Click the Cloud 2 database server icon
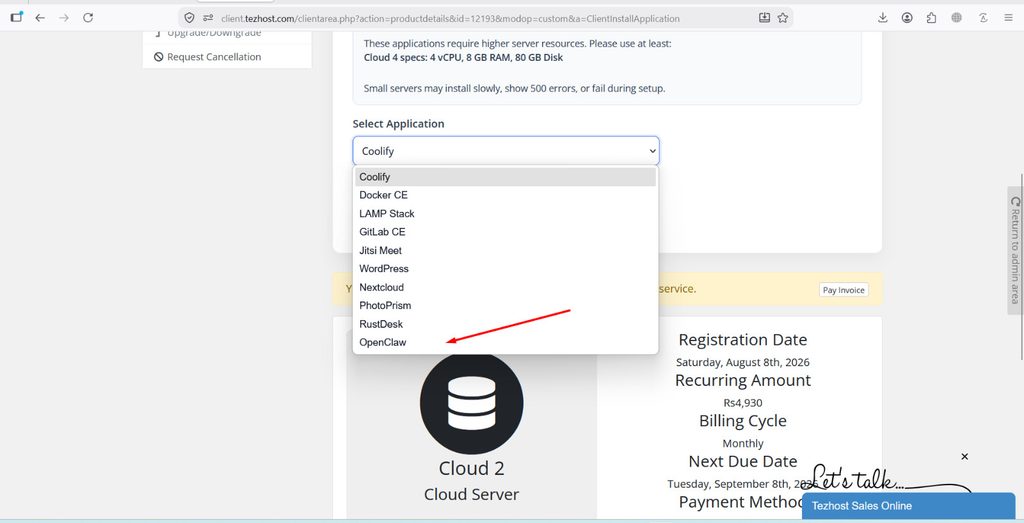The image size is (1024, 523). pos(472,403)
